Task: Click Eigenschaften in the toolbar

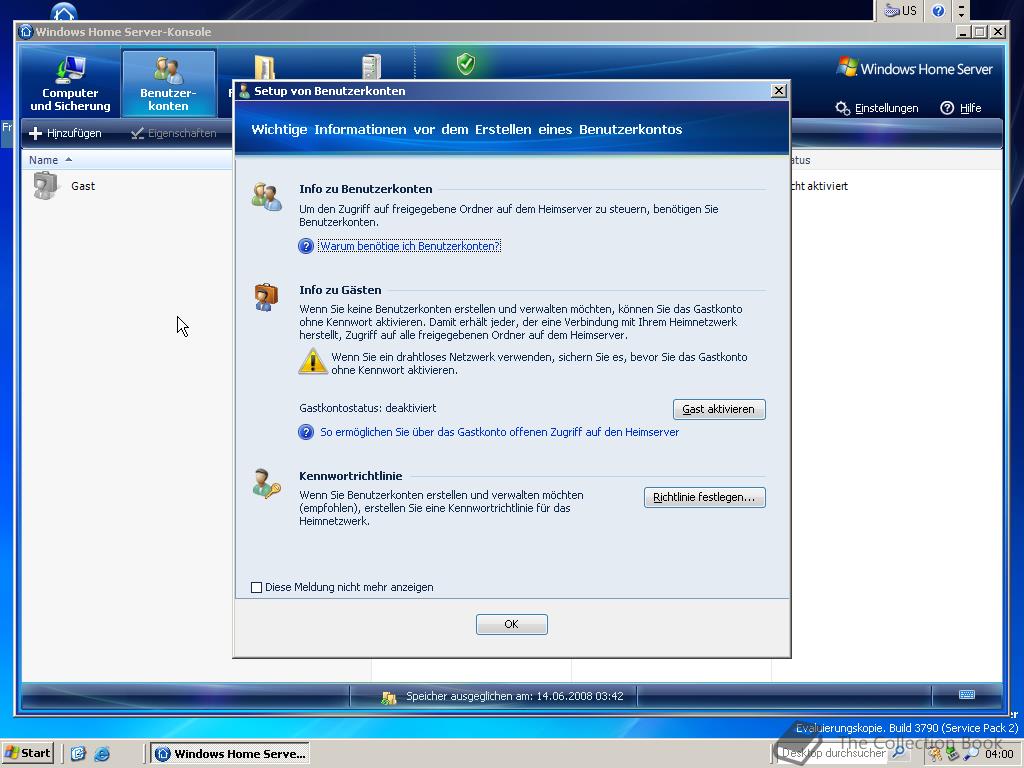Action: click(174, 133)
